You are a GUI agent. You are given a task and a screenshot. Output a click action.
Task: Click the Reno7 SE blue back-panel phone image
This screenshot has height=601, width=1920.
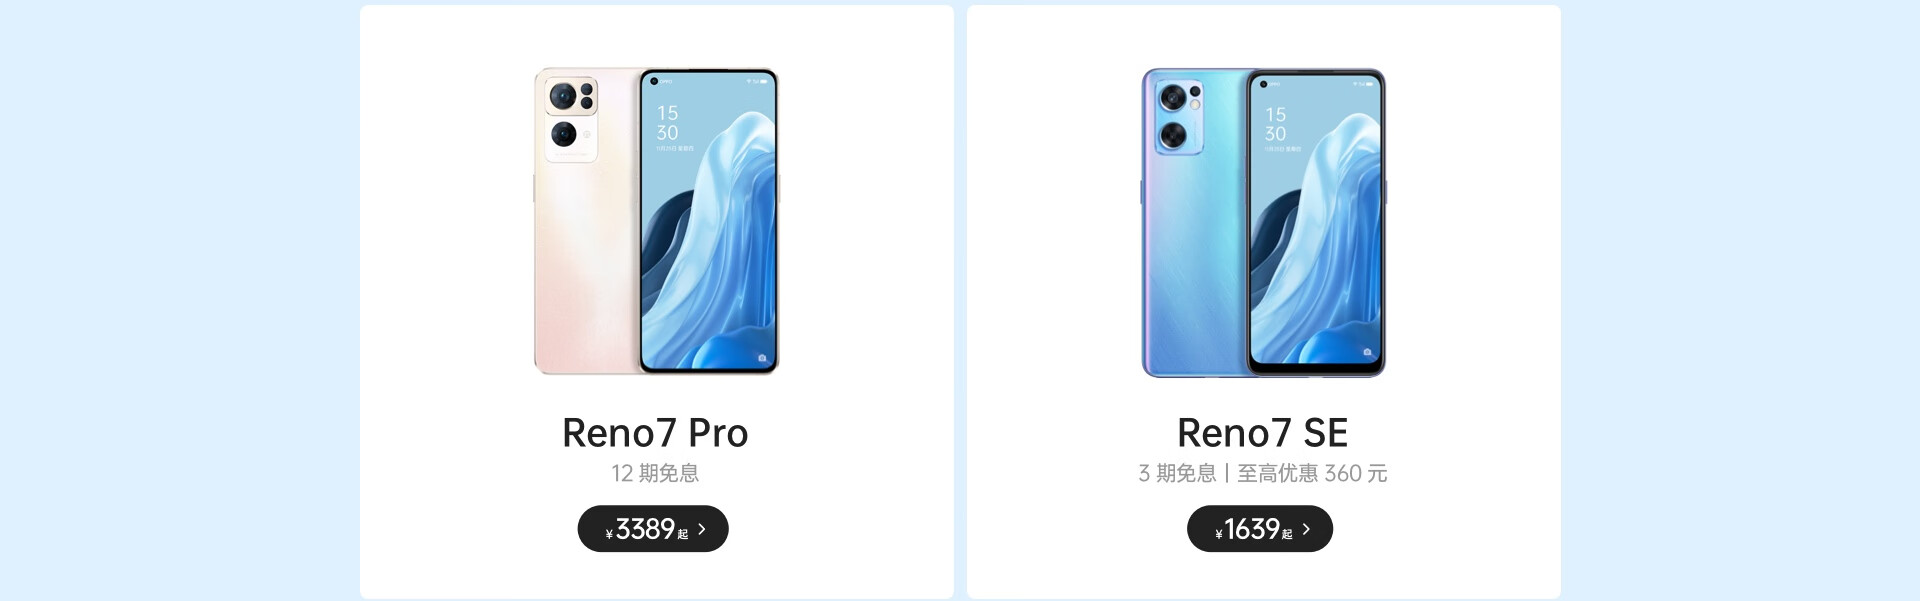(1195, 223)
